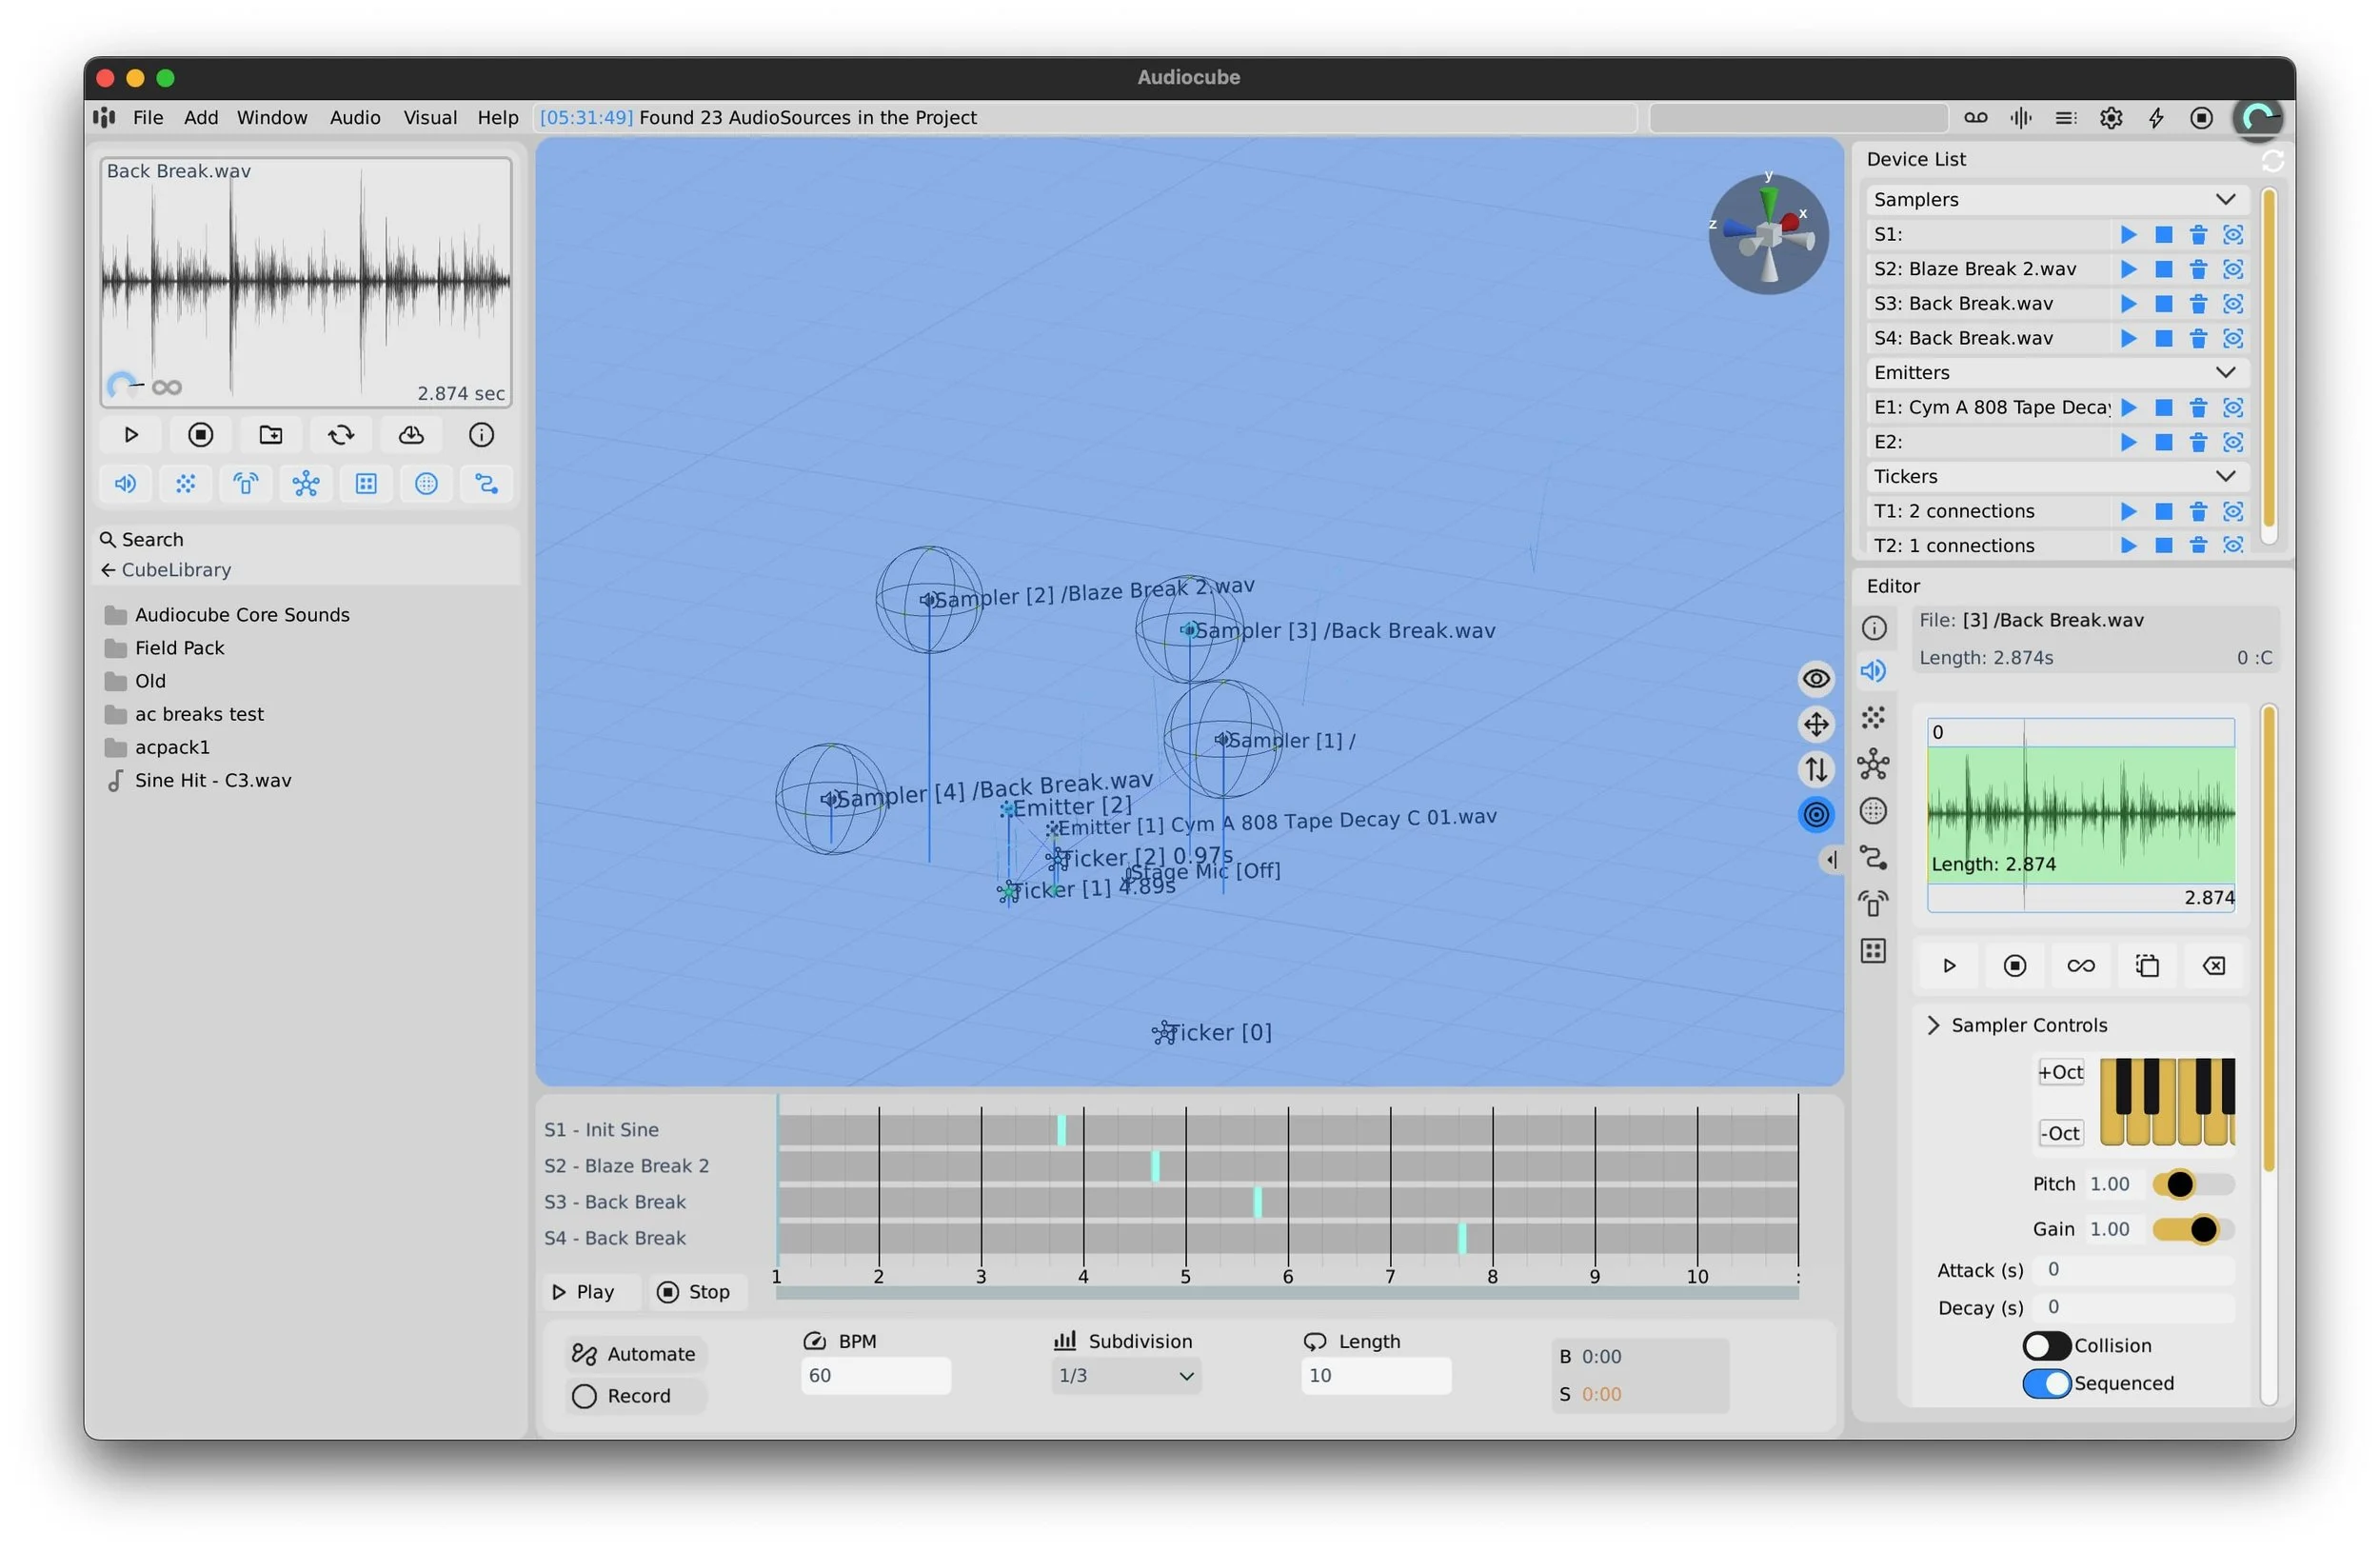Open the particle scatter icon below the waveform preview
The width and height of the screenshot is (2380, 1551).
[186, 483]
